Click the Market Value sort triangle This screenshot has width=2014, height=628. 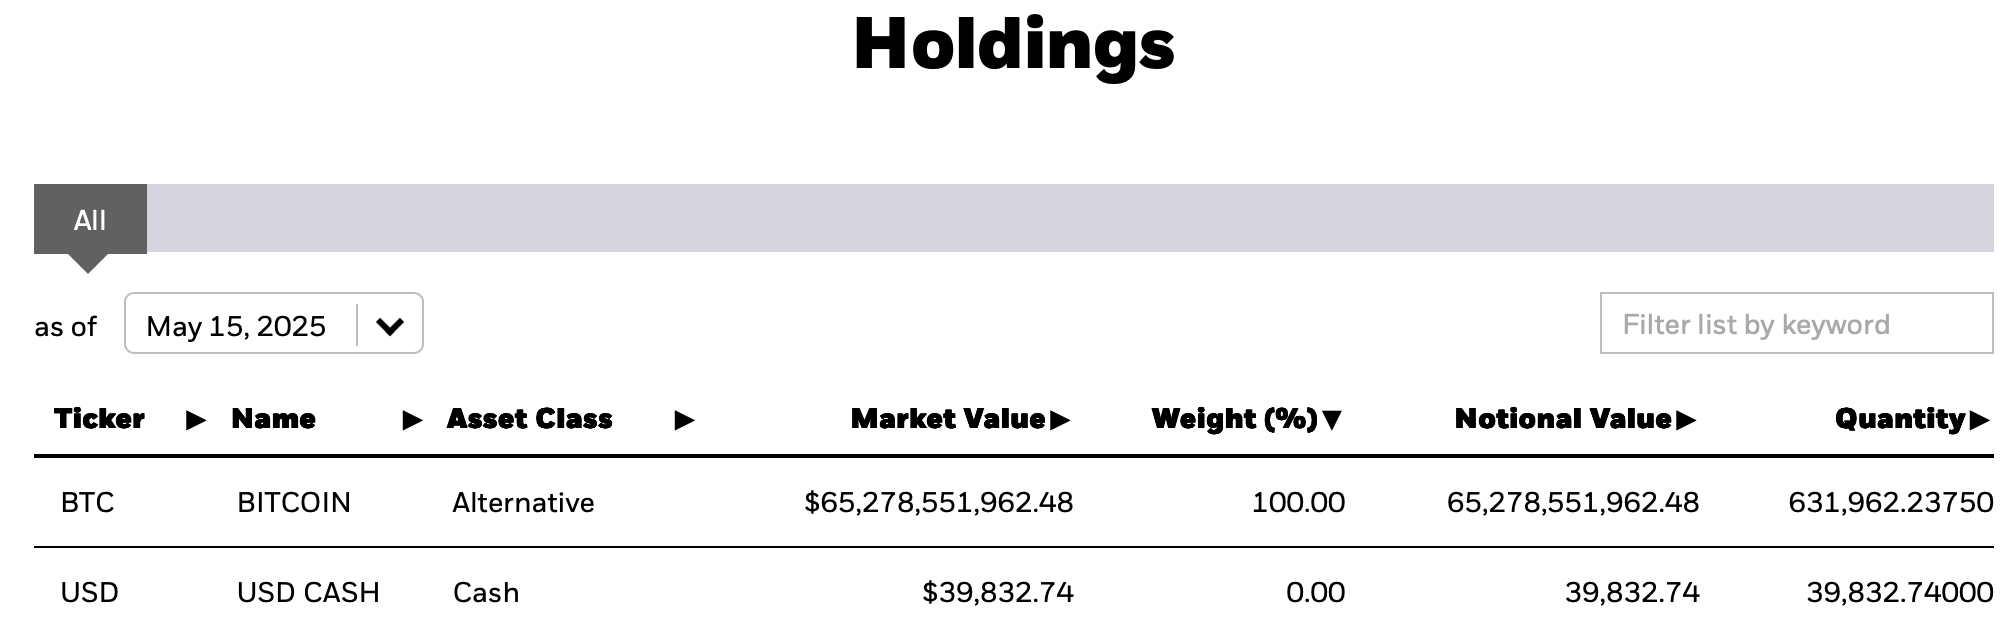(1061, 421)
